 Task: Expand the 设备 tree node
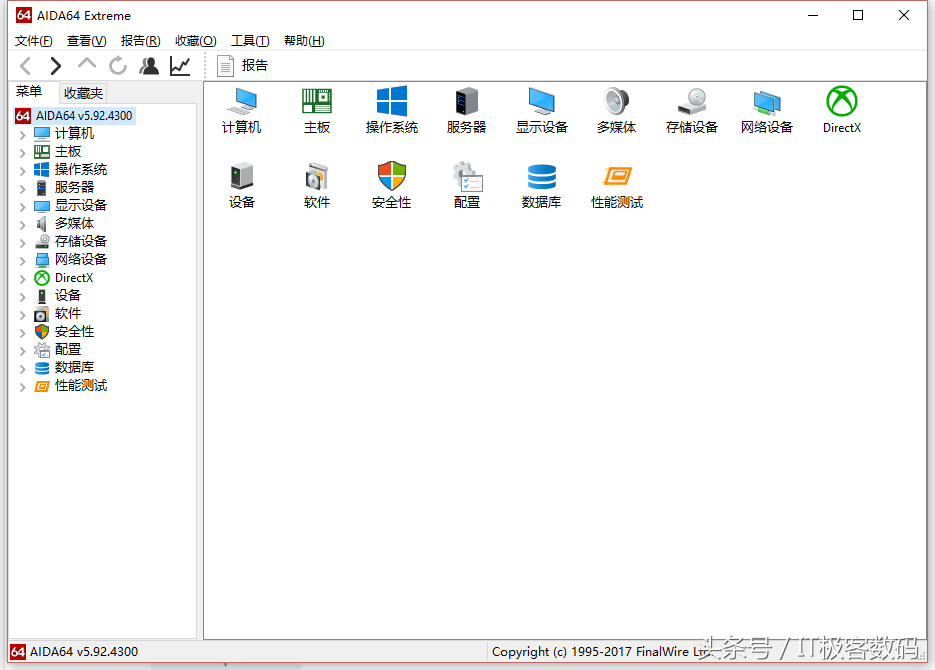click(23, 297)
